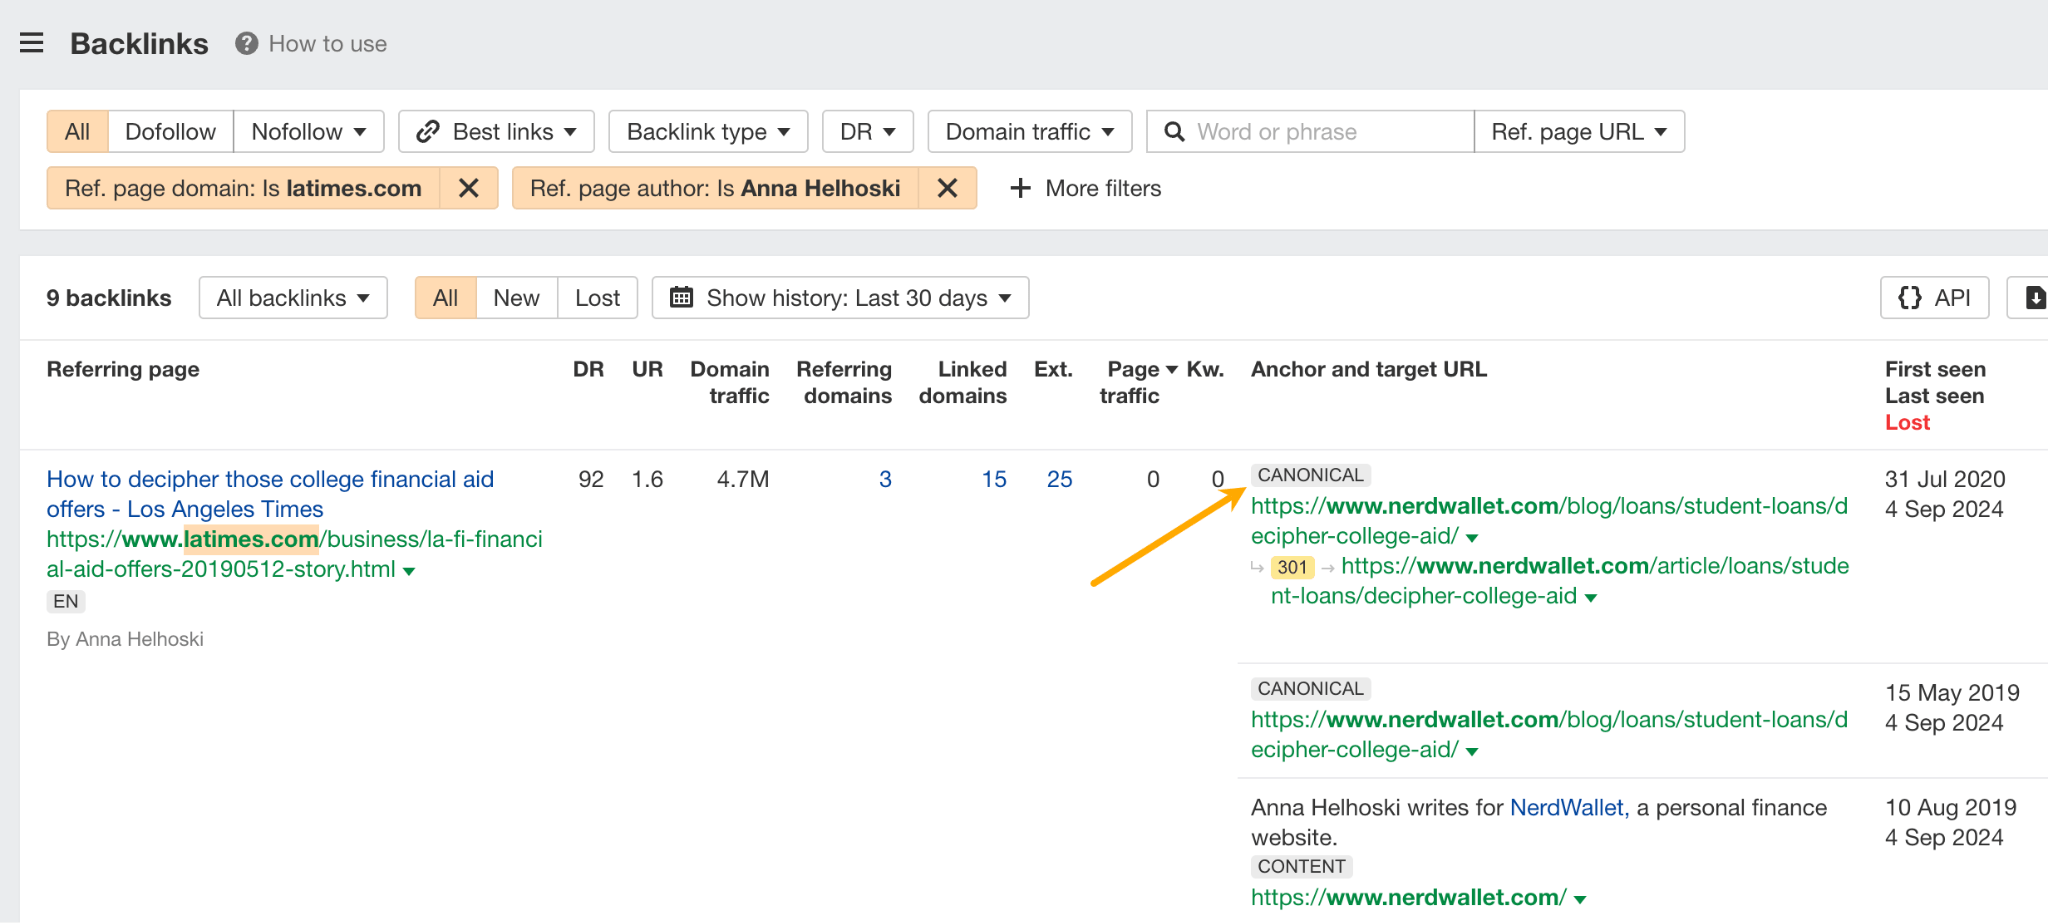
Task: Switch to the New backlinks view
Action: [515, 297]
